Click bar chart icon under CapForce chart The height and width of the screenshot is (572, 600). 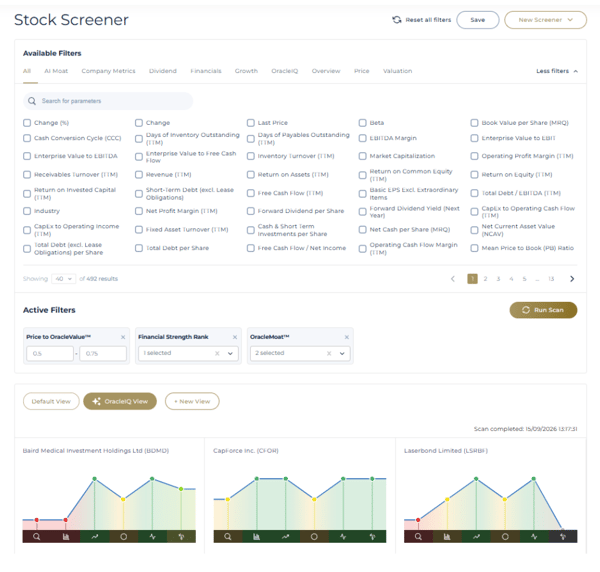pos(256,537)
